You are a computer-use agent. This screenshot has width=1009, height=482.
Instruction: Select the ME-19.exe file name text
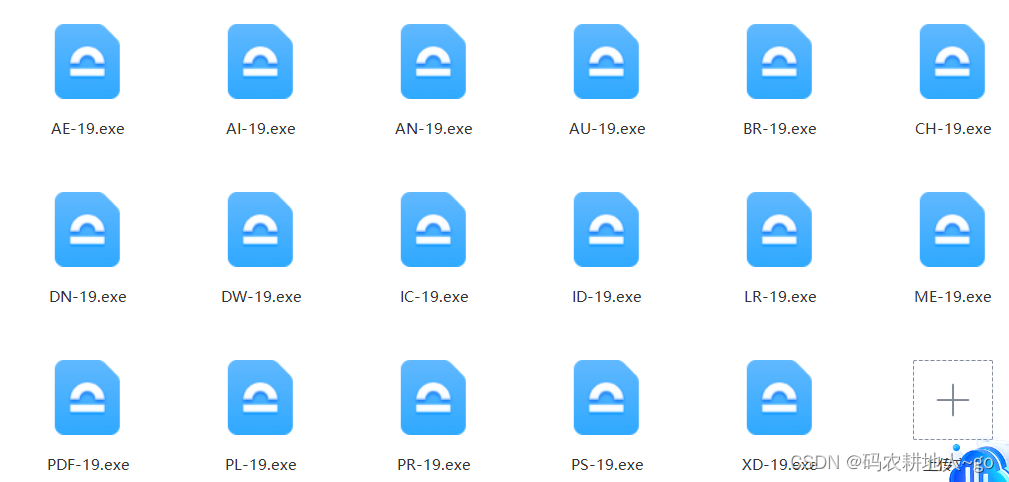tap(952, 297)
